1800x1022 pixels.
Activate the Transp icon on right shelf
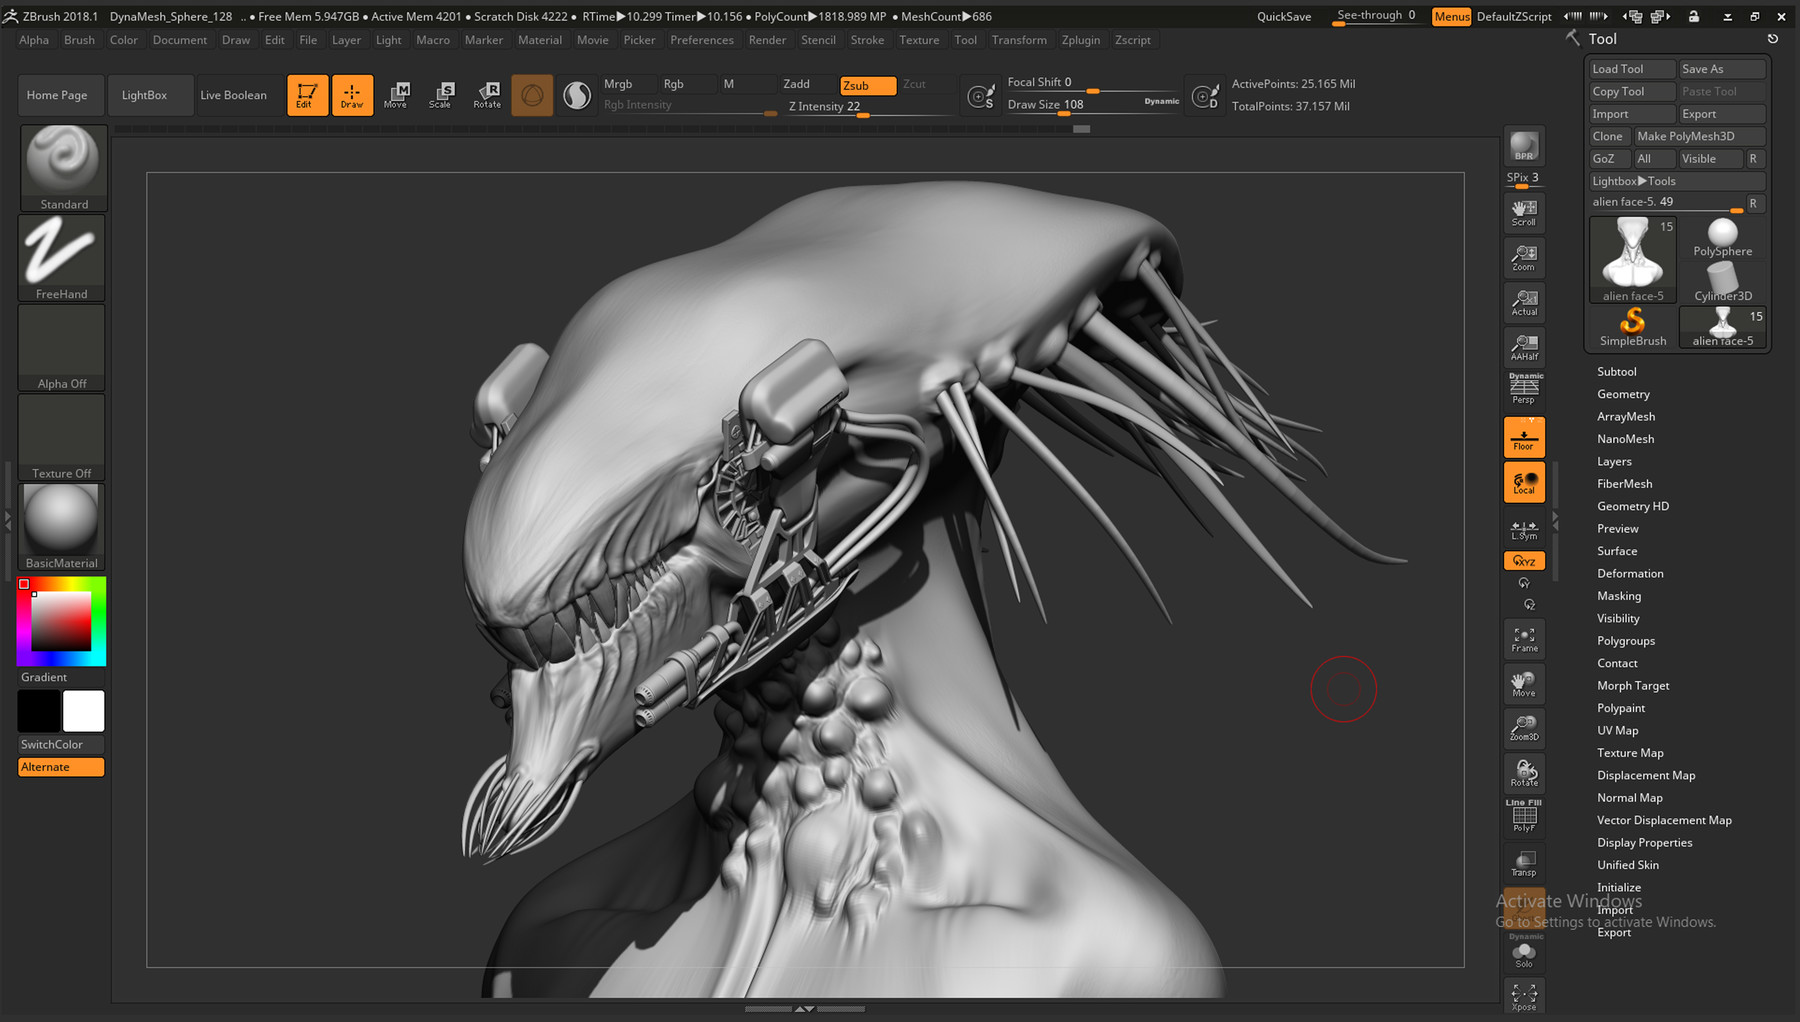pyautogui.click(x=1523, y=861)
